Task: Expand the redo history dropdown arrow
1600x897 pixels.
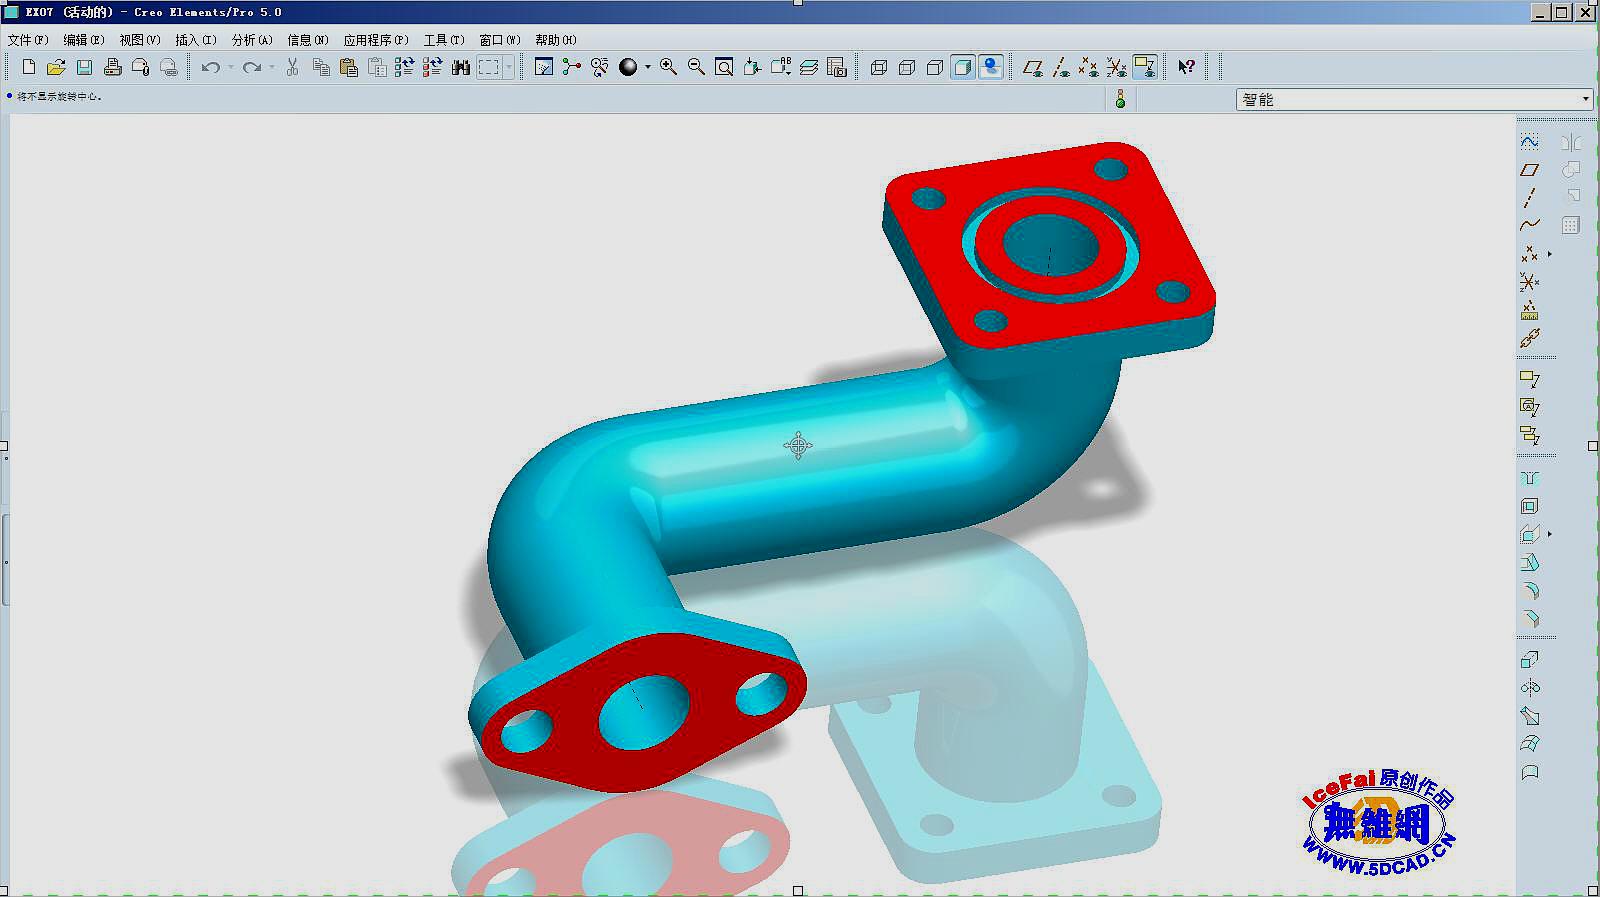Action: point(272,67)
